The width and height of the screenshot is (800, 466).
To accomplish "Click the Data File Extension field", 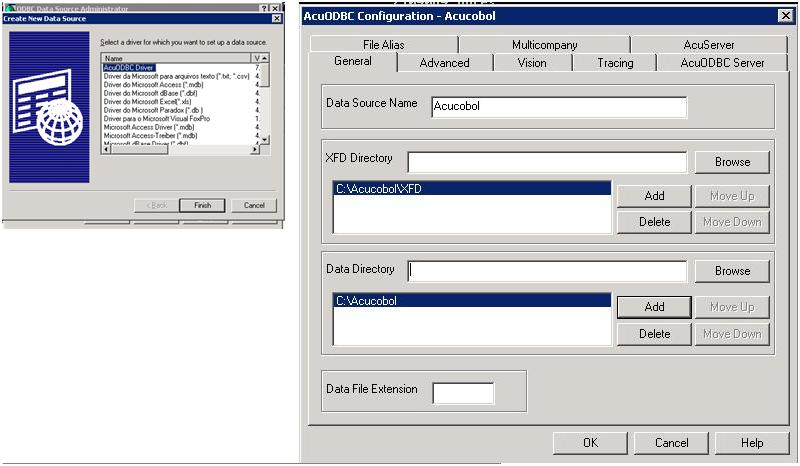I will [463, 393].
